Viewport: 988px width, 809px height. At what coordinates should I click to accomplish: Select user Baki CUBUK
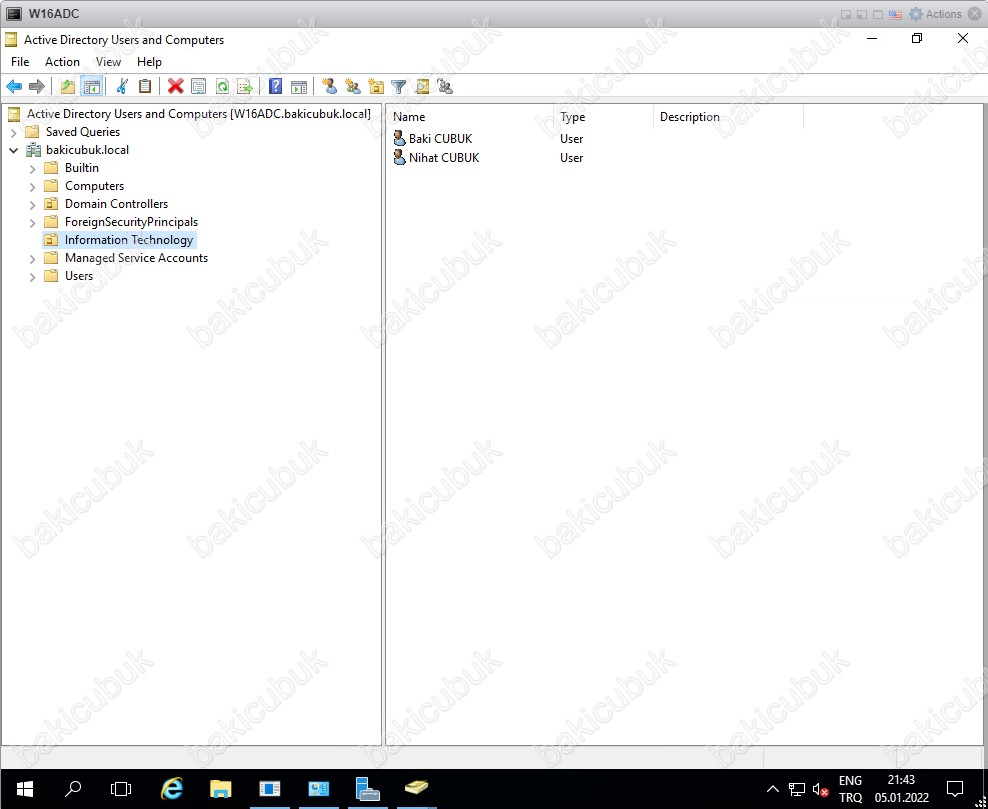pos(440,139)
